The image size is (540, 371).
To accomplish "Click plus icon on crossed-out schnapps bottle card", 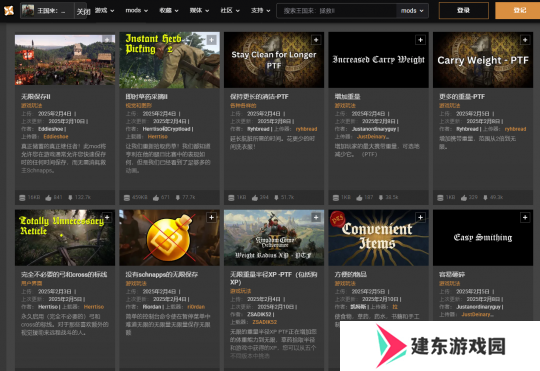I will pos(211,218).
